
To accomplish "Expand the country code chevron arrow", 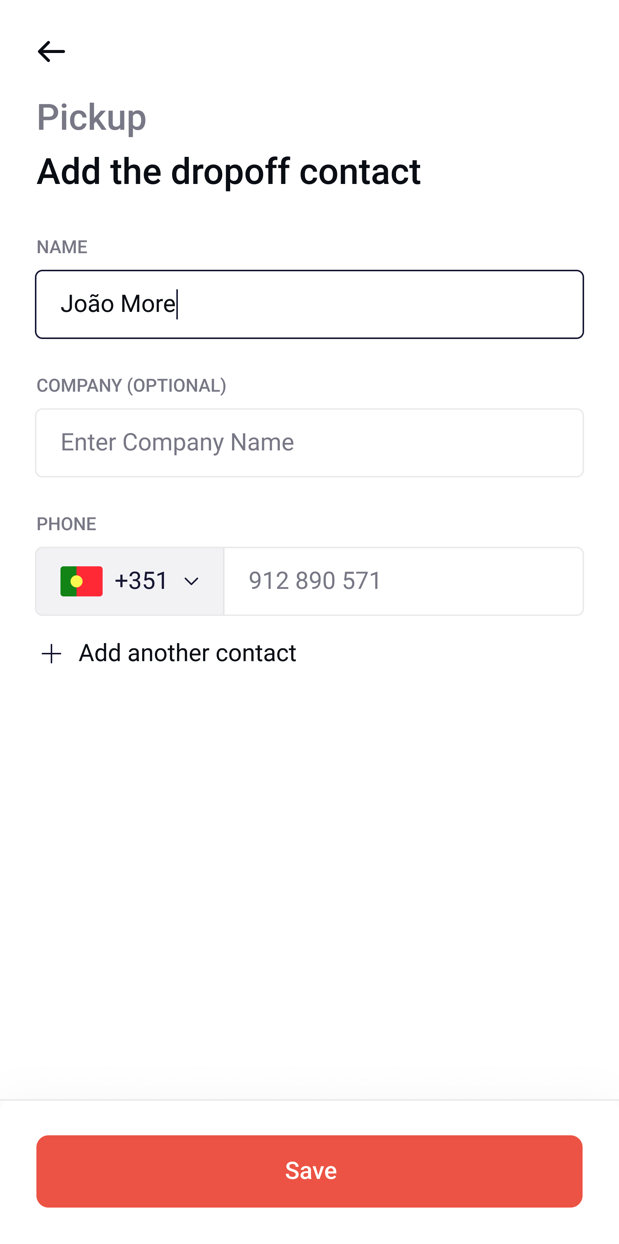I will [191, 581].
